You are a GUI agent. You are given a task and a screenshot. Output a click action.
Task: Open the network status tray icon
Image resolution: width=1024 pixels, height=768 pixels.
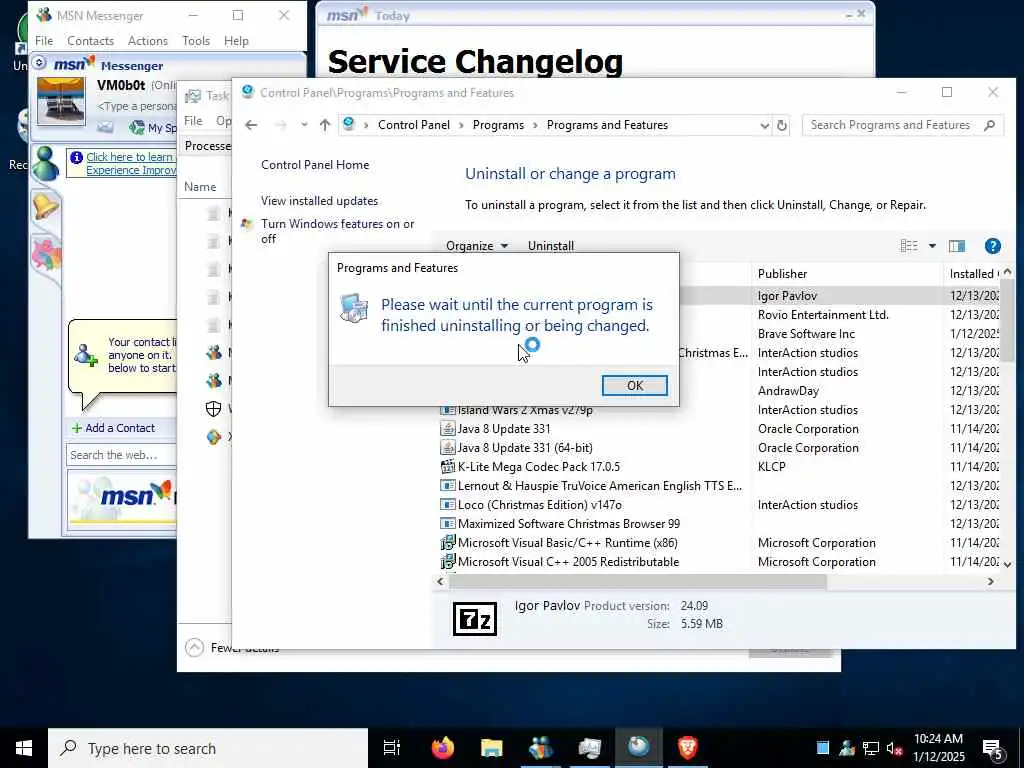pos(870,748)
